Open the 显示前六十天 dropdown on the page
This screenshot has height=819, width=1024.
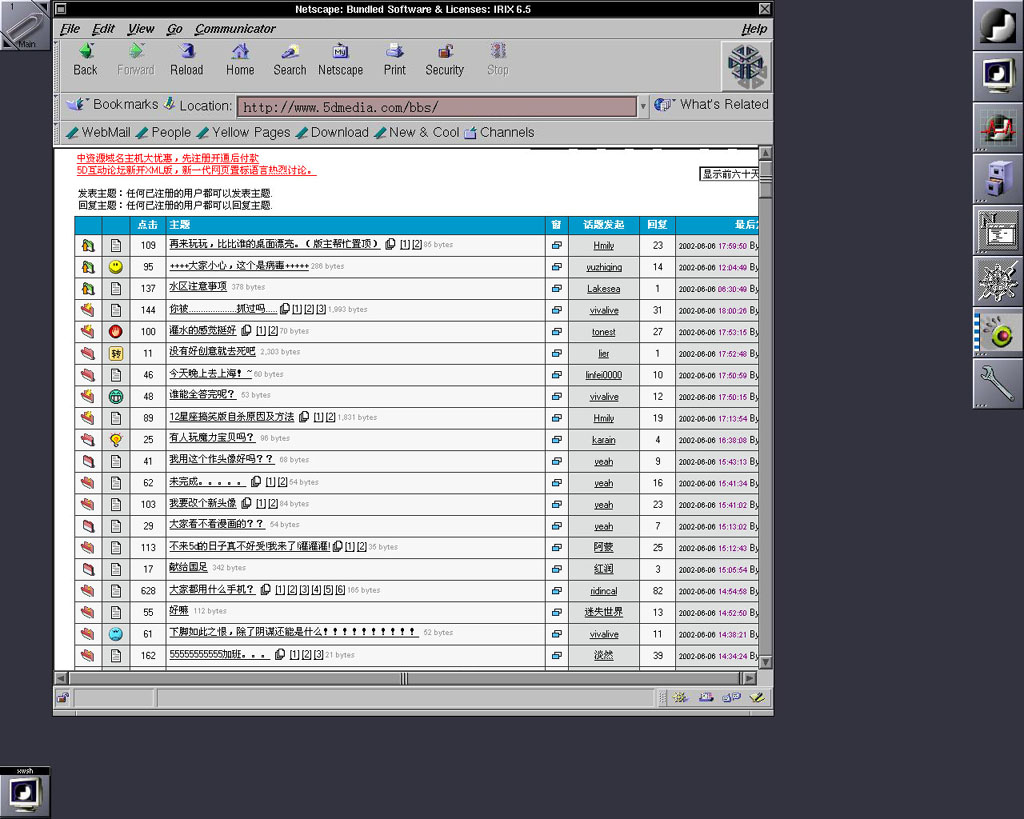click(729, 174)
